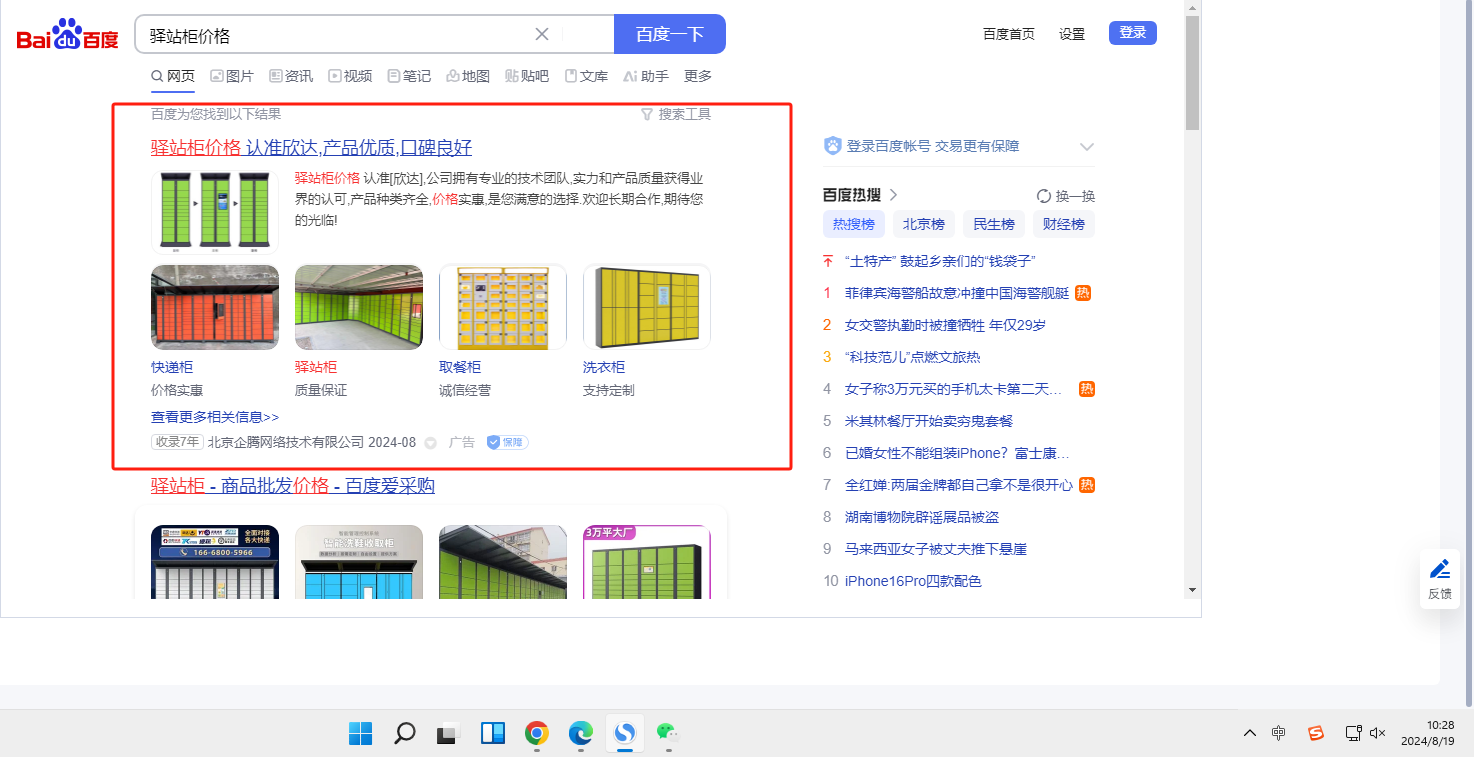Expand 百度热搜 arrow chevron

coord(894,195)
